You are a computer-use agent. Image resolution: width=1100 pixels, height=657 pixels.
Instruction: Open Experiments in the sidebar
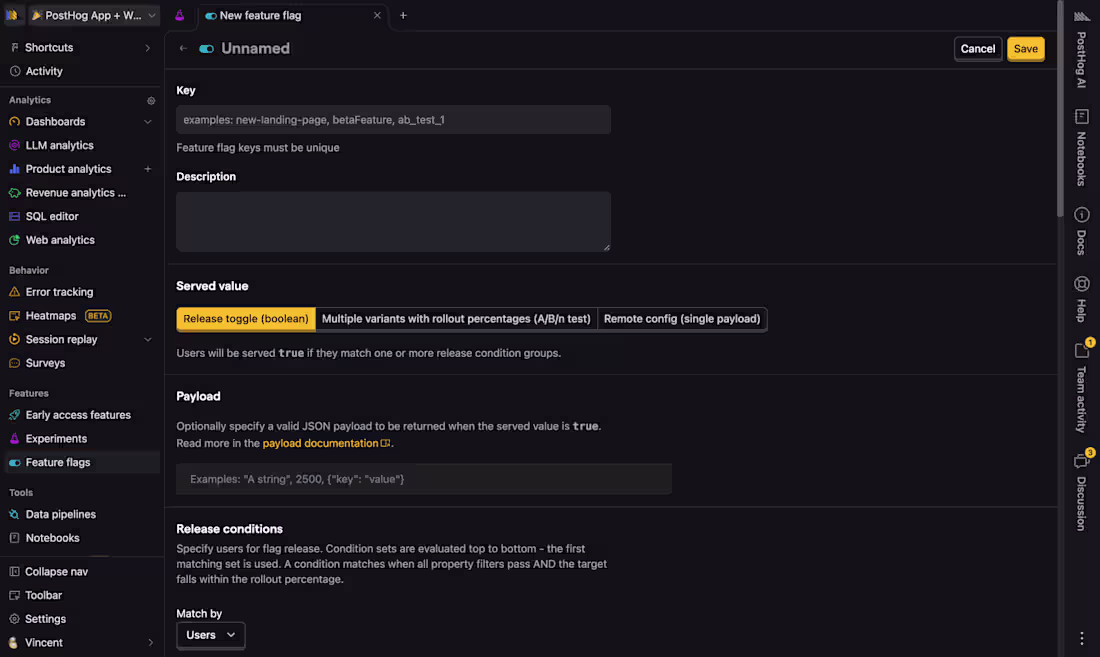tap(56, 439)
